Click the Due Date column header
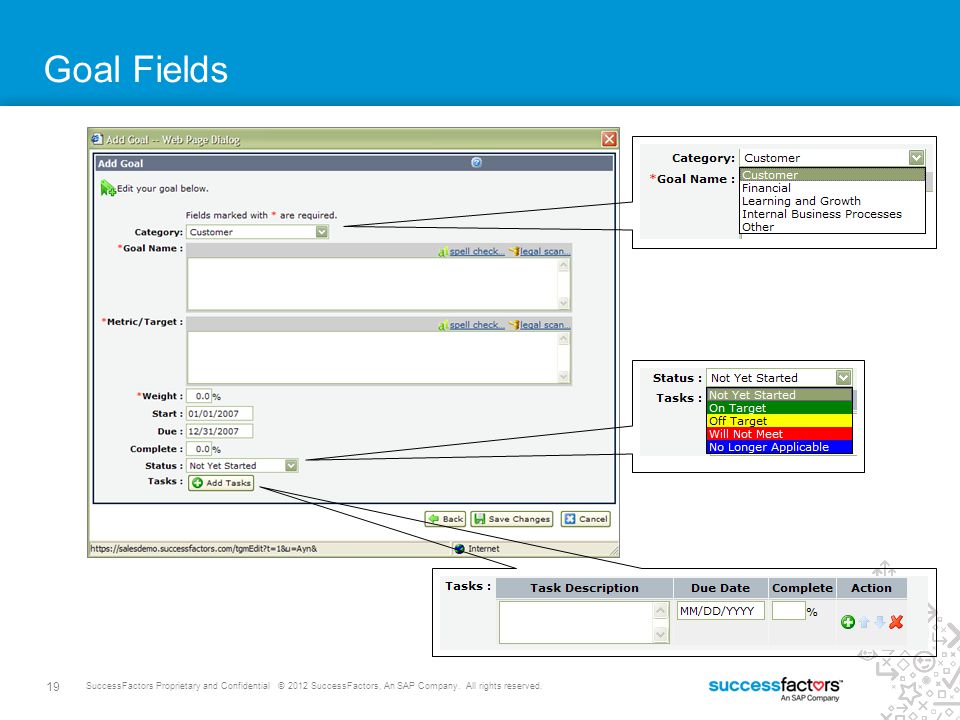 721,588
